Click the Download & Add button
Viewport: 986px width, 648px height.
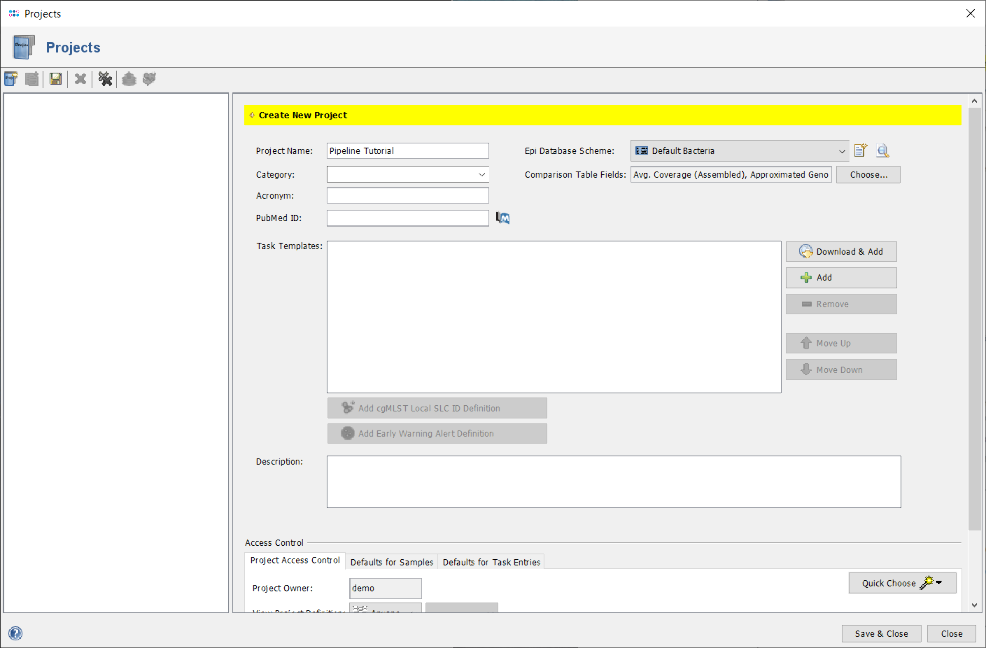pos(841,252)
